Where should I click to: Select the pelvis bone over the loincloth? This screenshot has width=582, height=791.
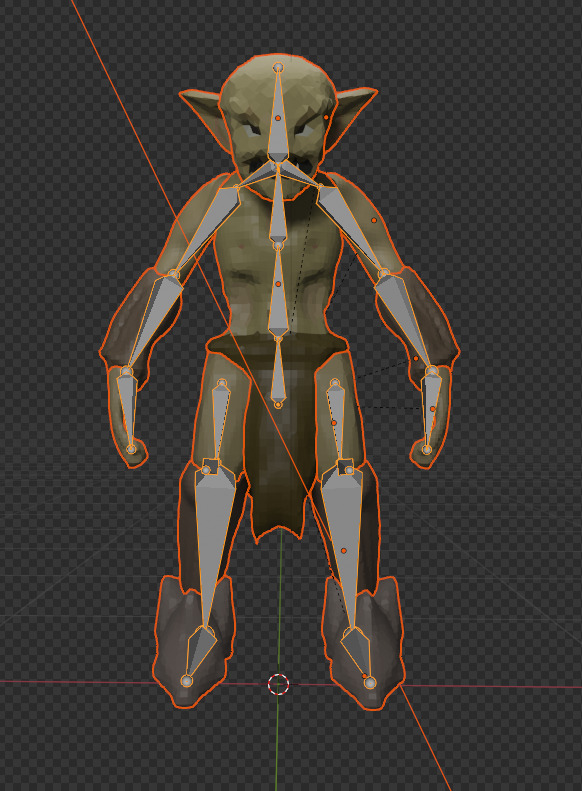(278, 376)
